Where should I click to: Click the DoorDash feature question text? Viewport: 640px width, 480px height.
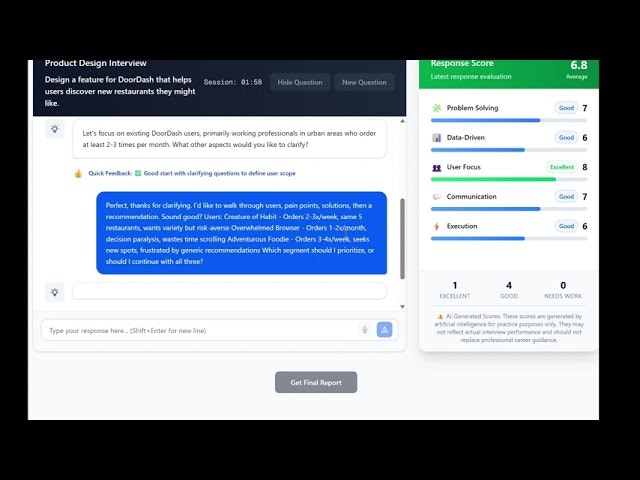pyautogui.click(x=120, y=91)
